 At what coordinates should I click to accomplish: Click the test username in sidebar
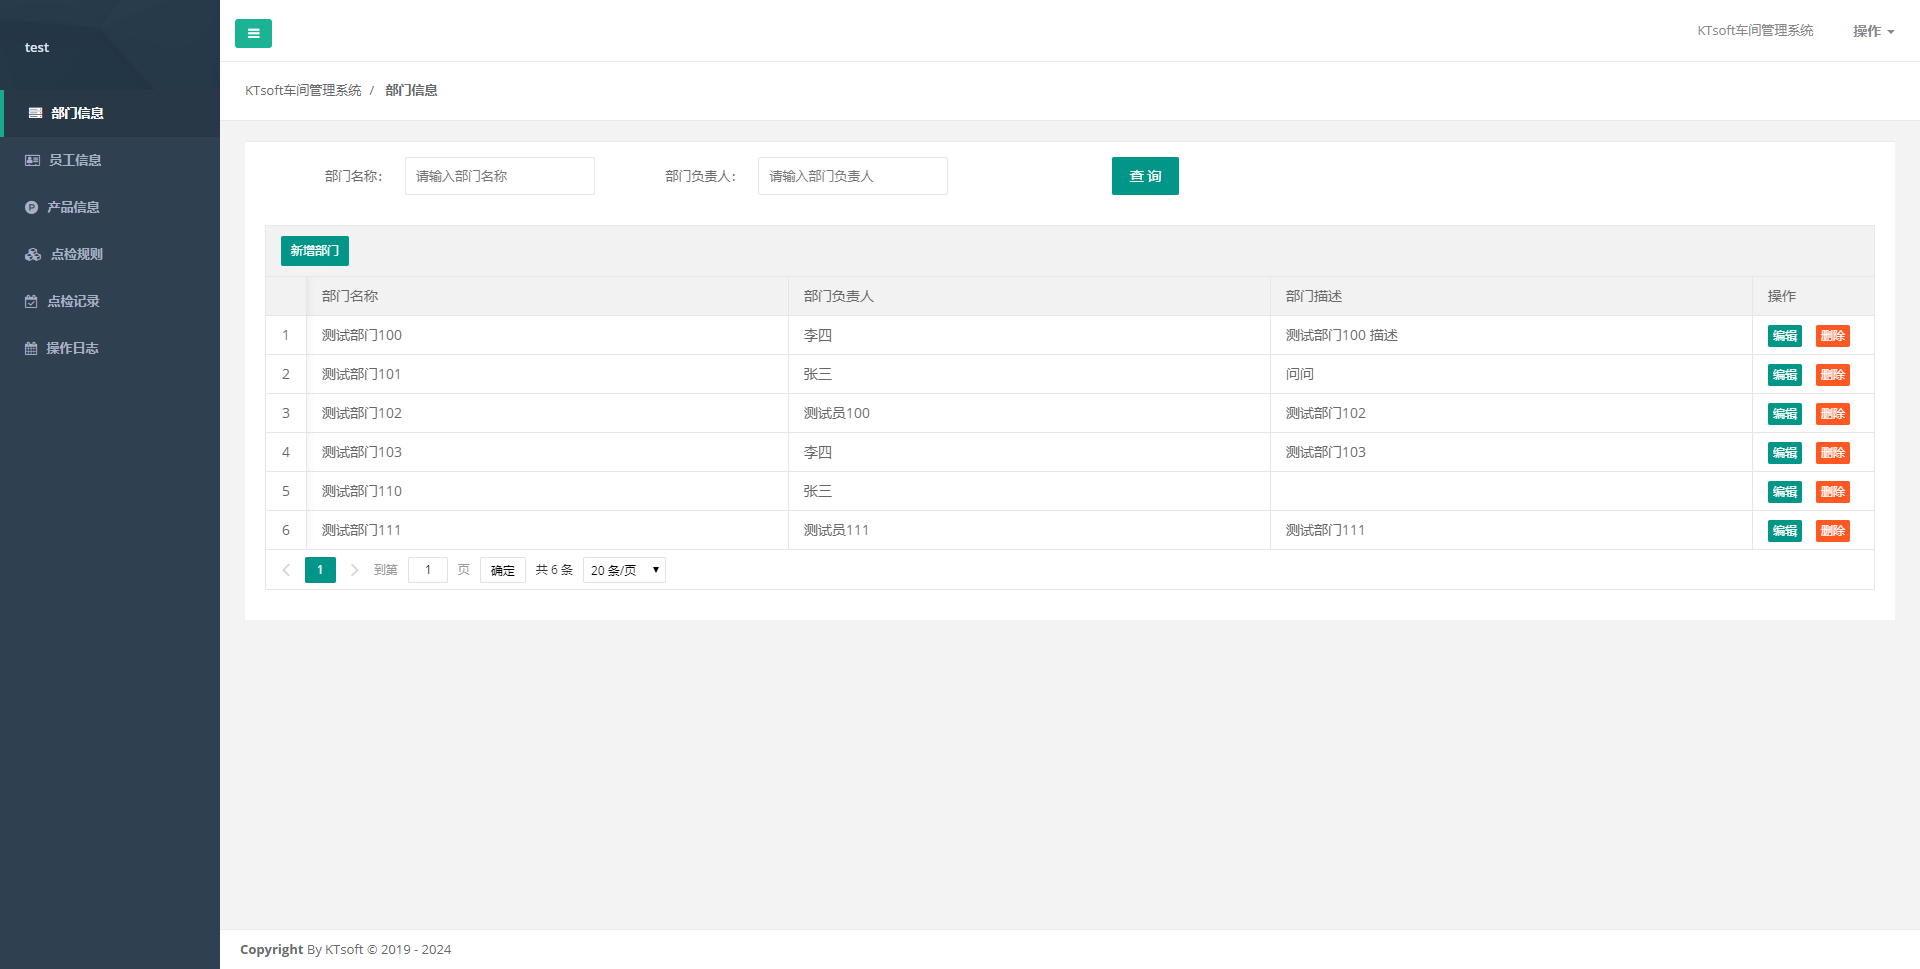coord(37,47)
